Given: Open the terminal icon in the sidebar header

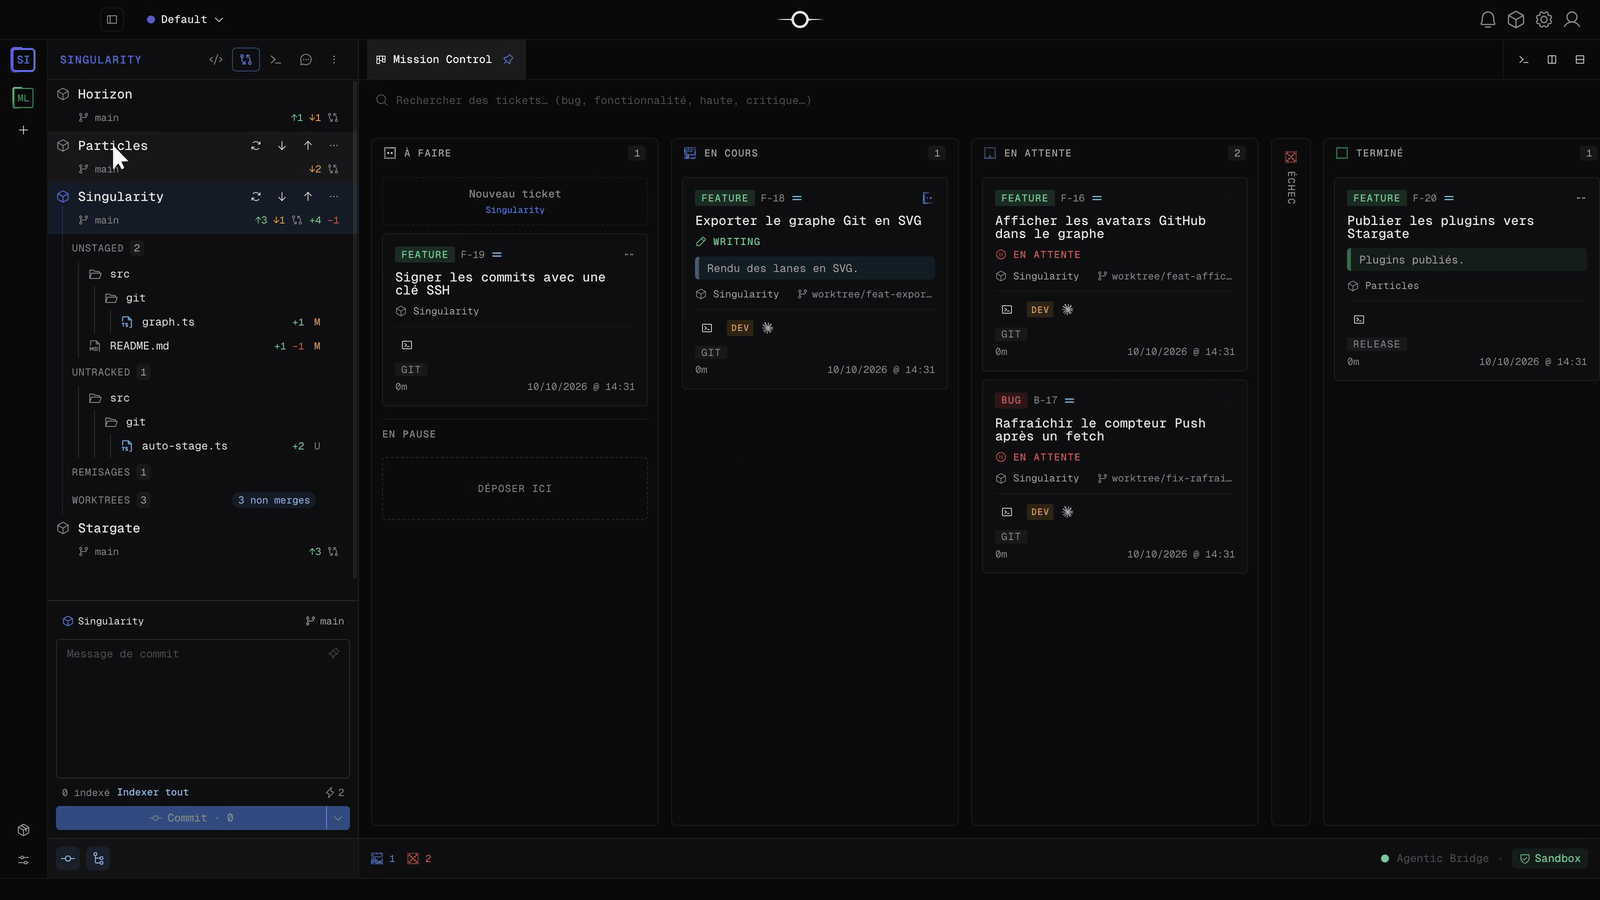Looking at the screenshot, I should 276,60.
